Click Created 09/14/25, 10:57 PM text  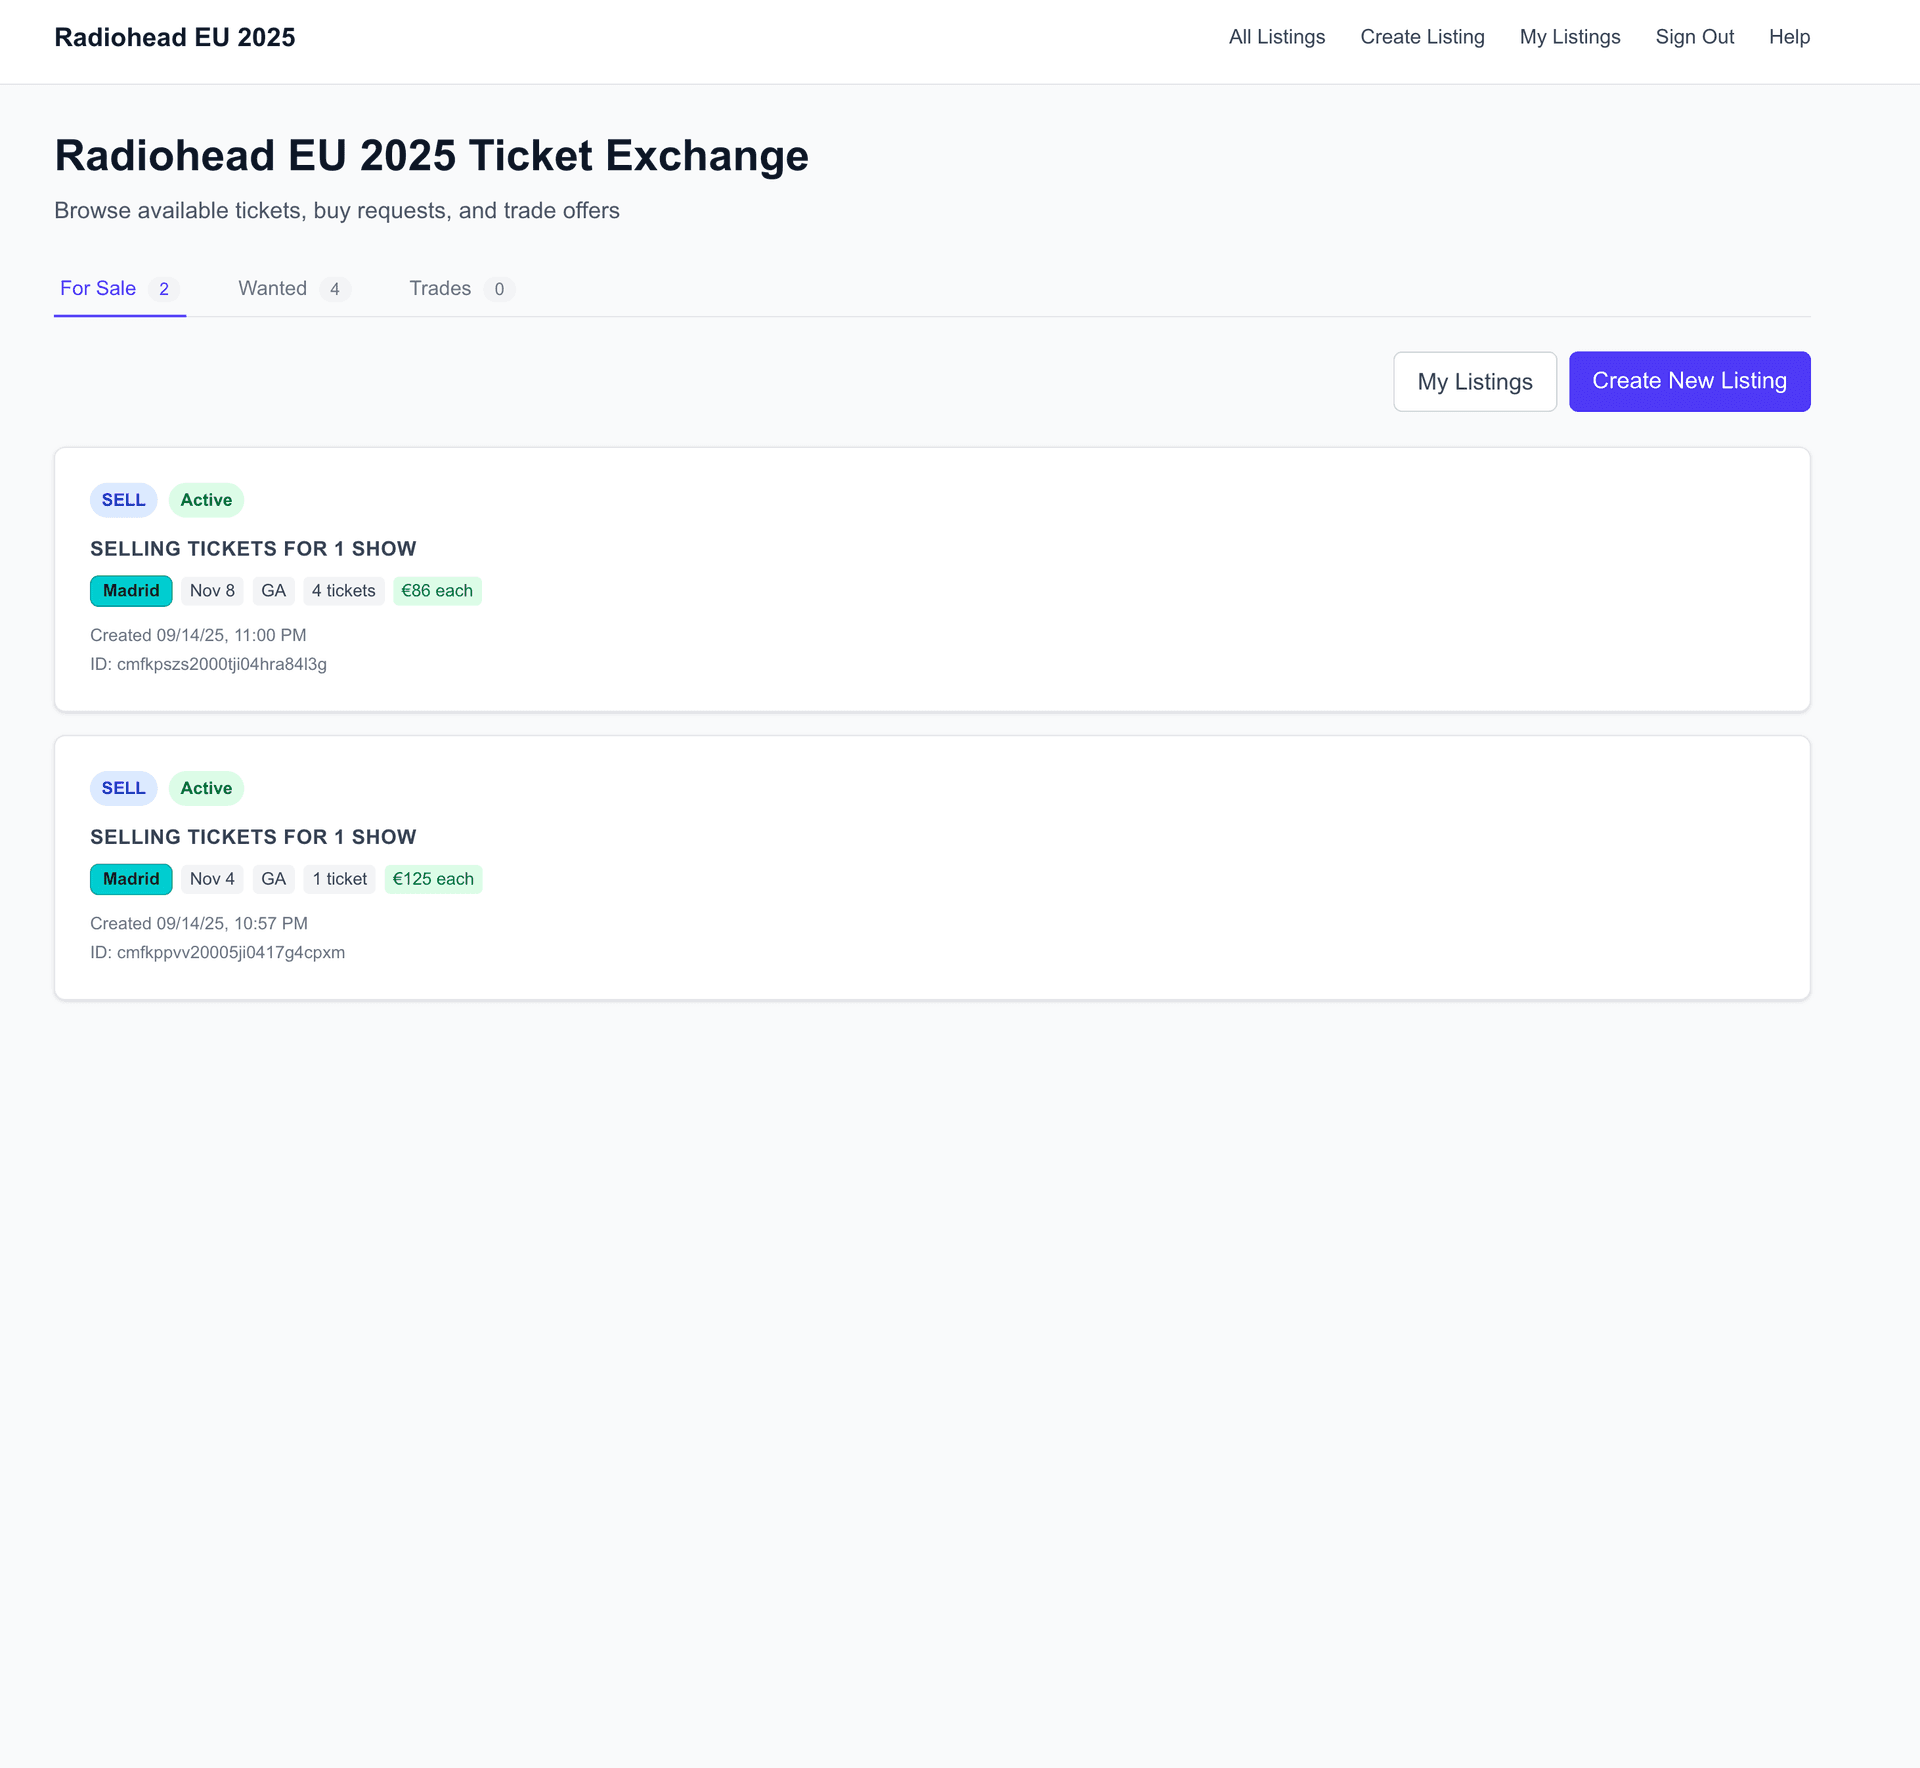(x=199, y=923)
